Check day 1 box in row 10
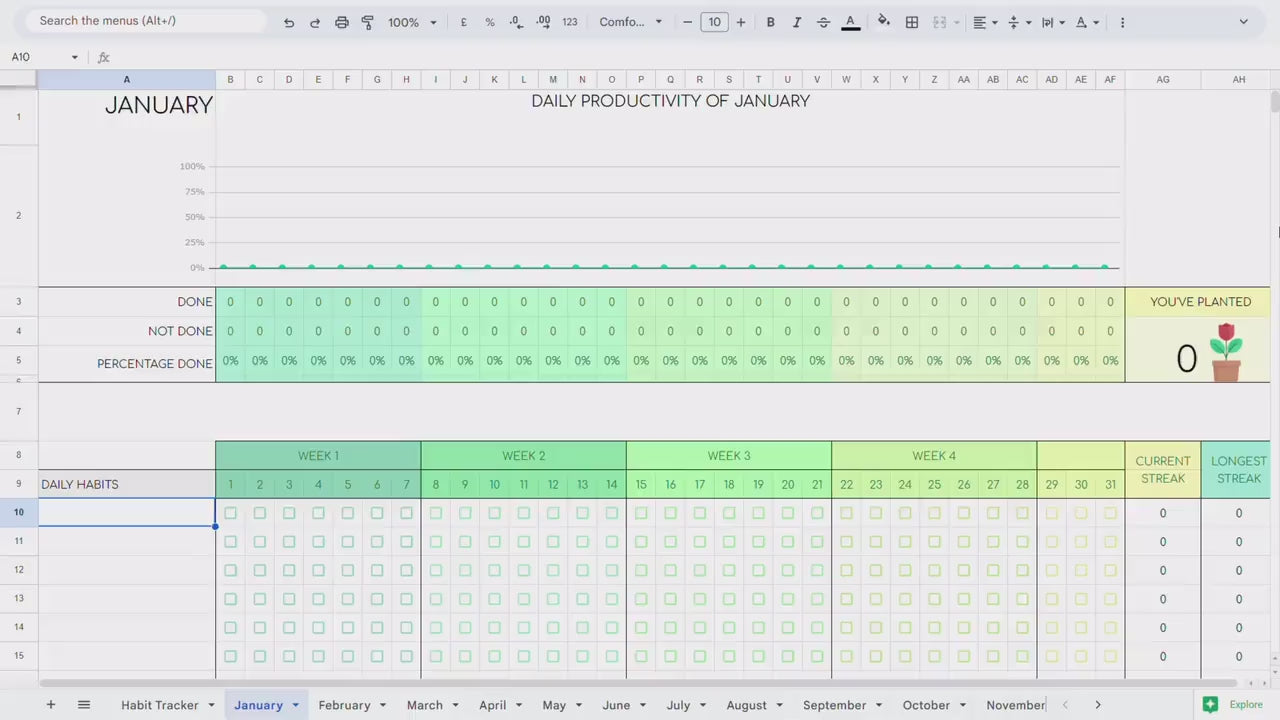Screen dimensions: 1280x720 tap(230, 513)
